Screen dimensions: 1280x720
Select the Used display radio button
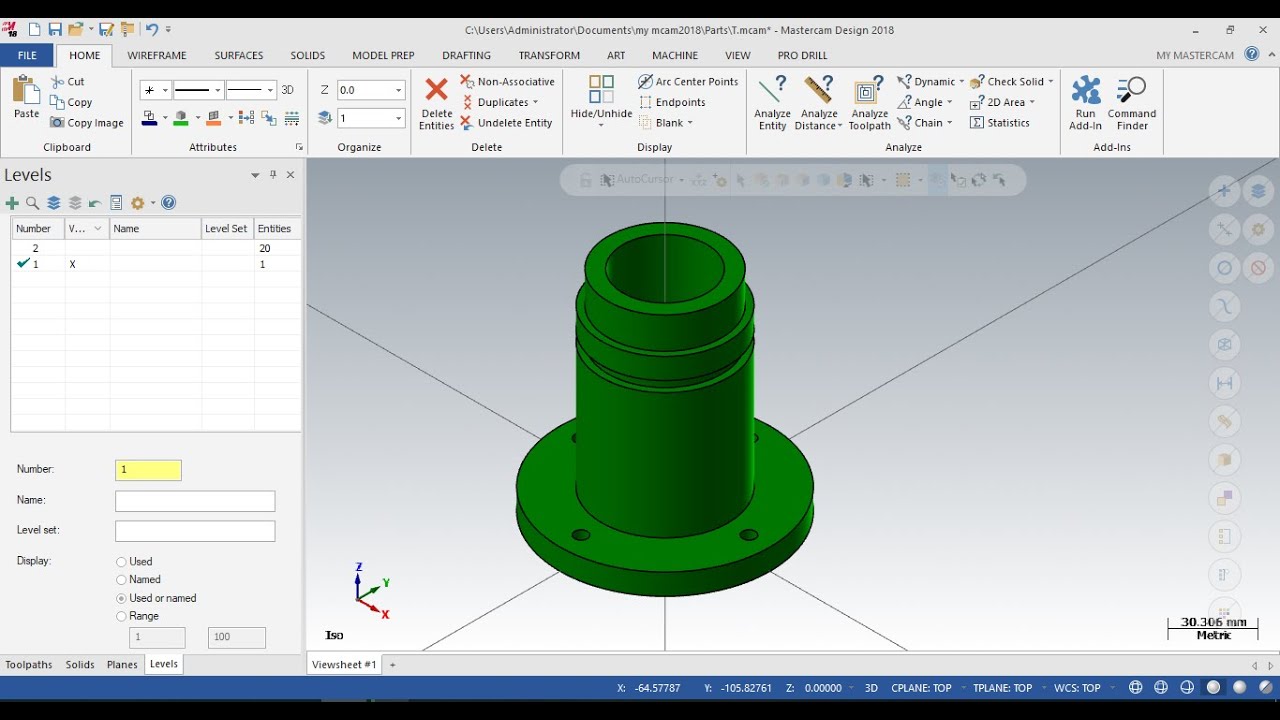121,562
